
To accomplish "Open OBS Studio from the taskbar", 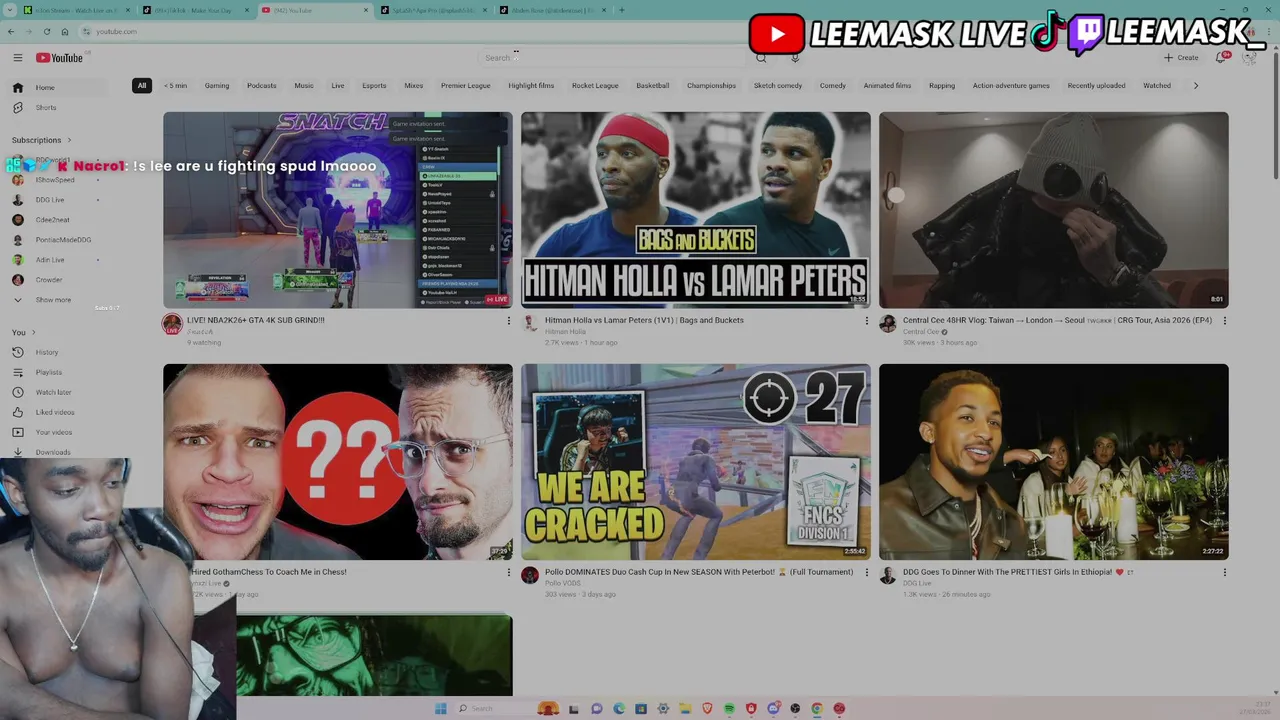I will point(795,708).
